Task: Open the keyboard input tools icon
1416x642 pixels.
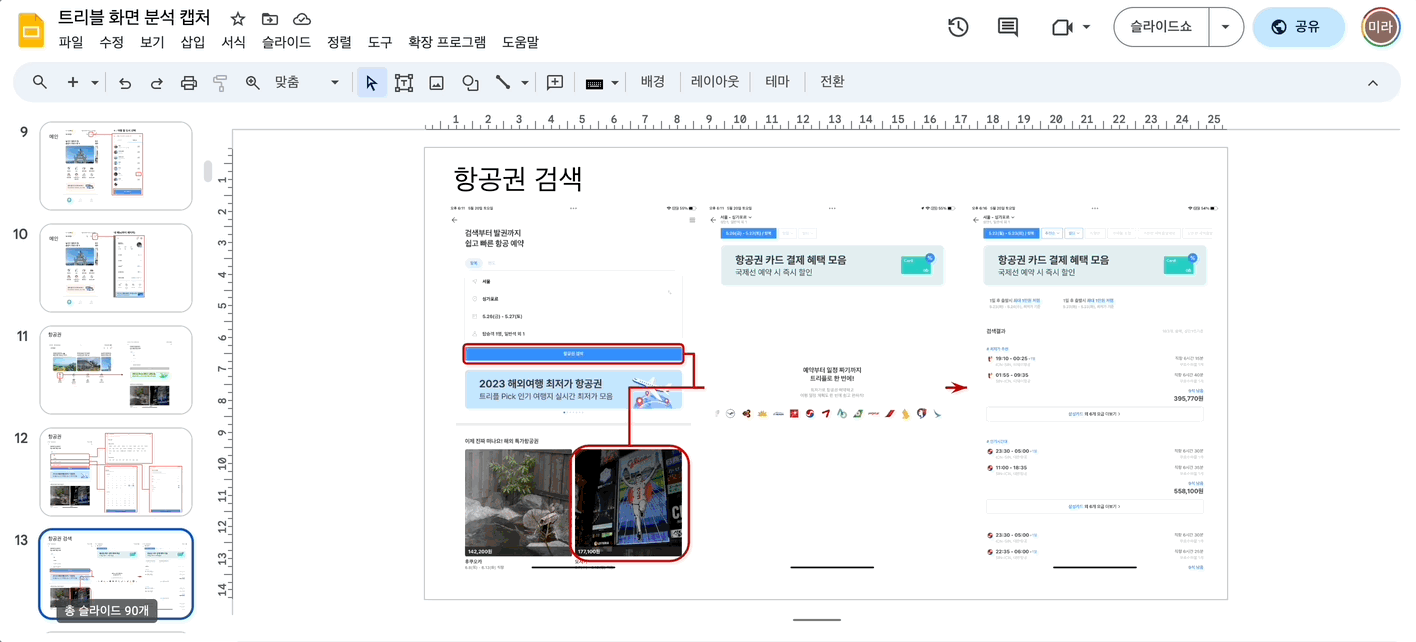Action: coord(594,83)
